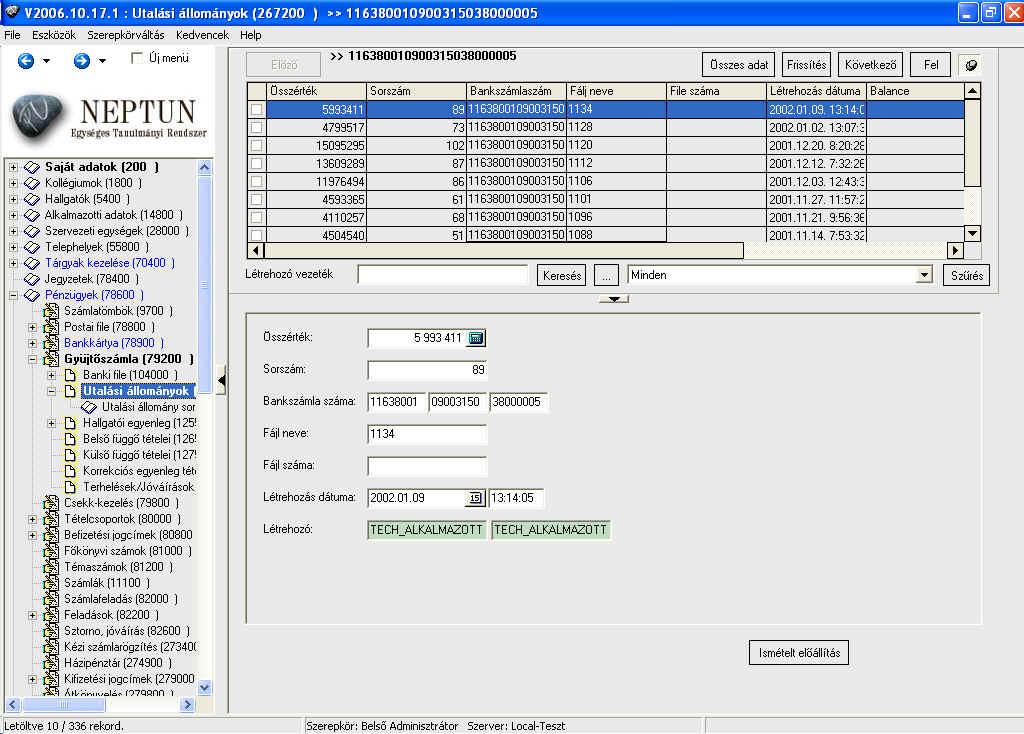This screenshot has height=734, width=1024.
Task: Click the table's vertical scroll down arrow
Action: (972, 234)
